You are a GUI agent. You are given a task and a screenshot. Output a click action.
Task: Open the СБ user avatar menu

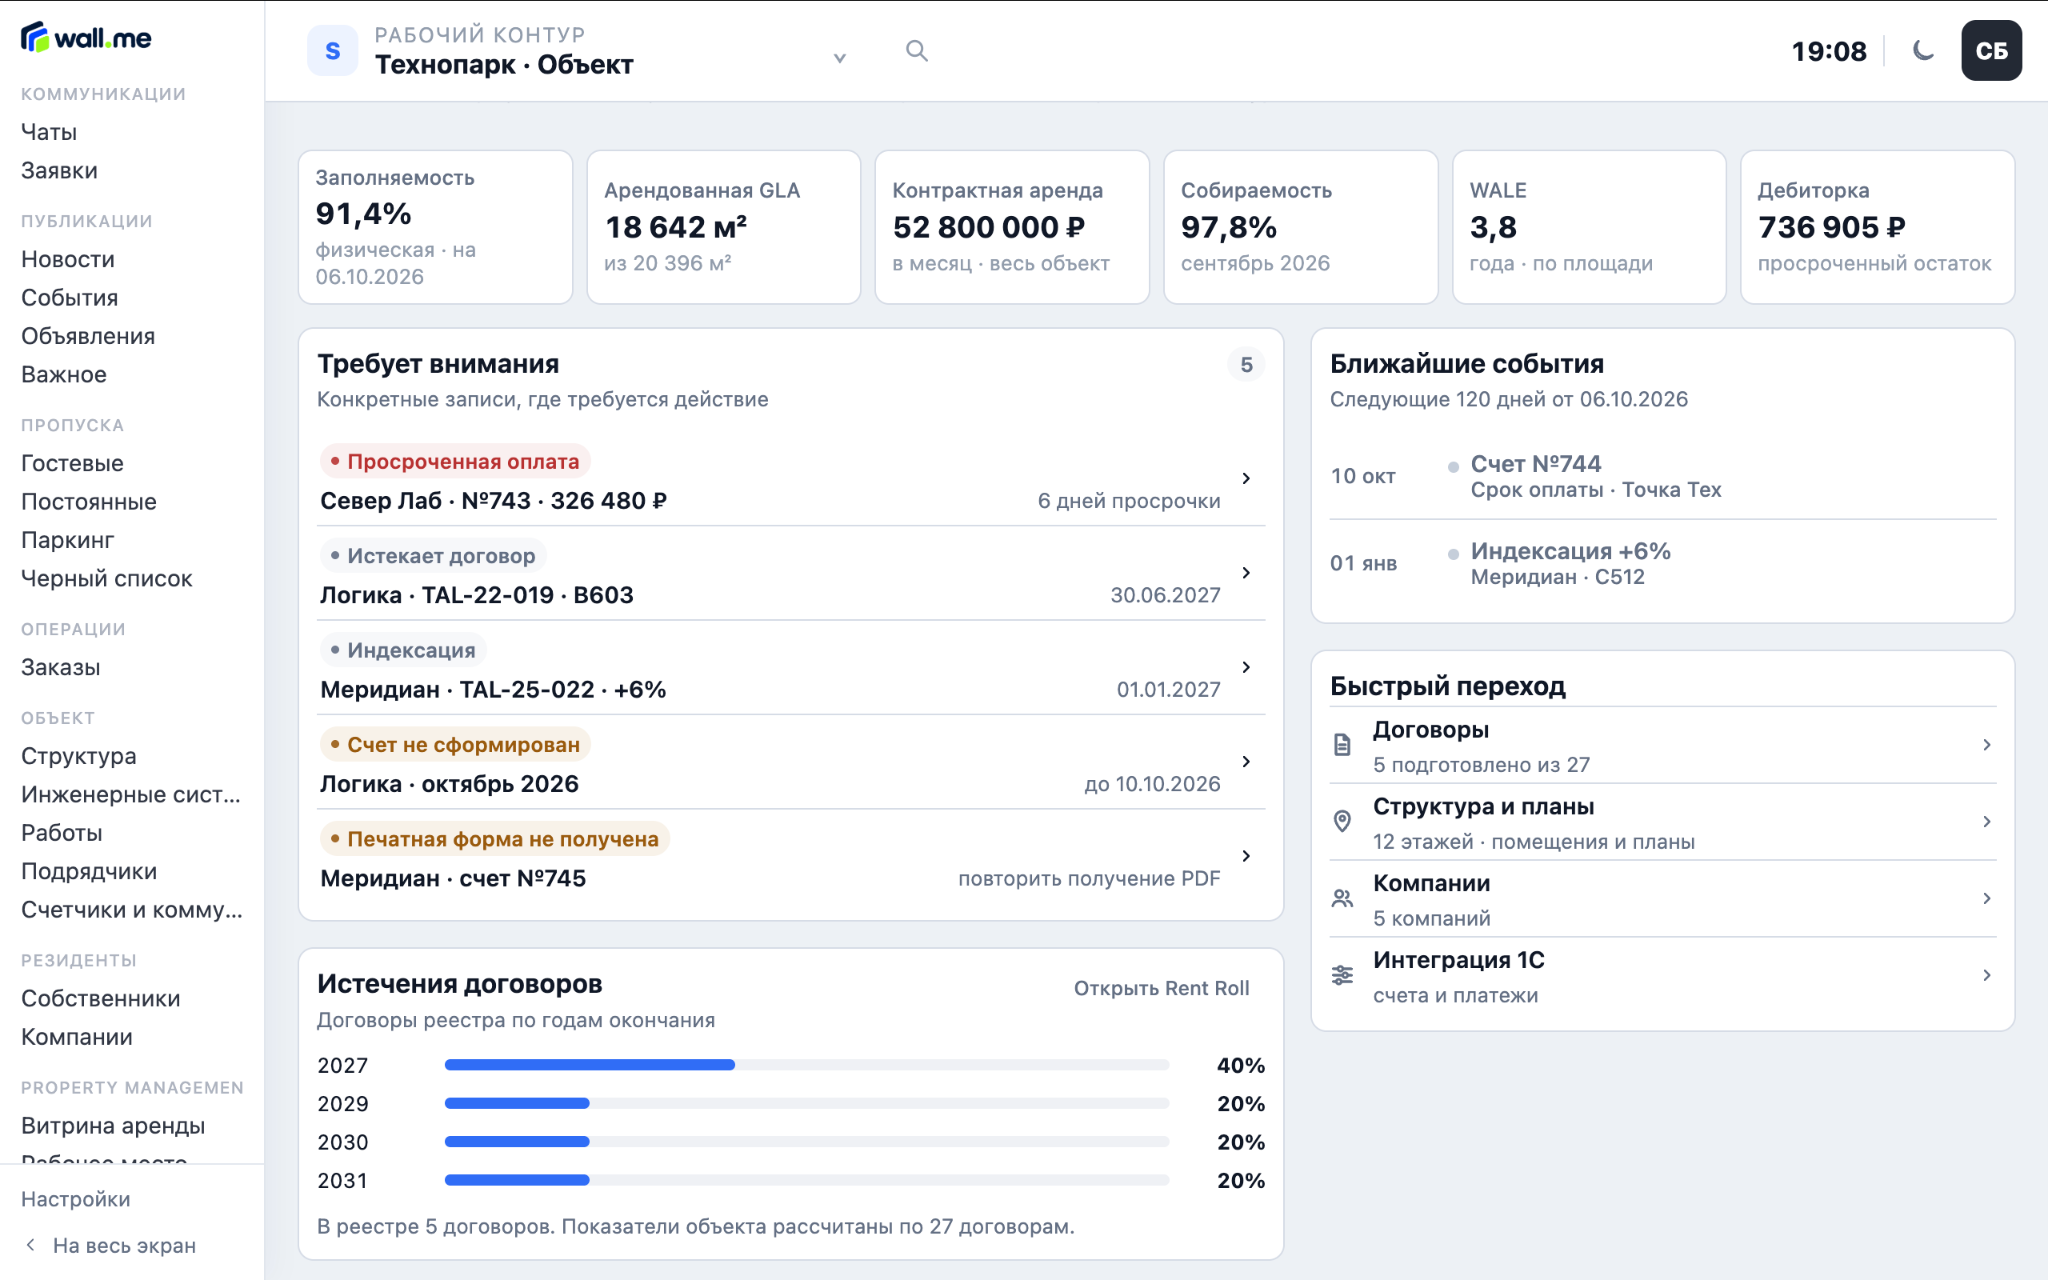pyautogui.click(x=1991, y=50)
